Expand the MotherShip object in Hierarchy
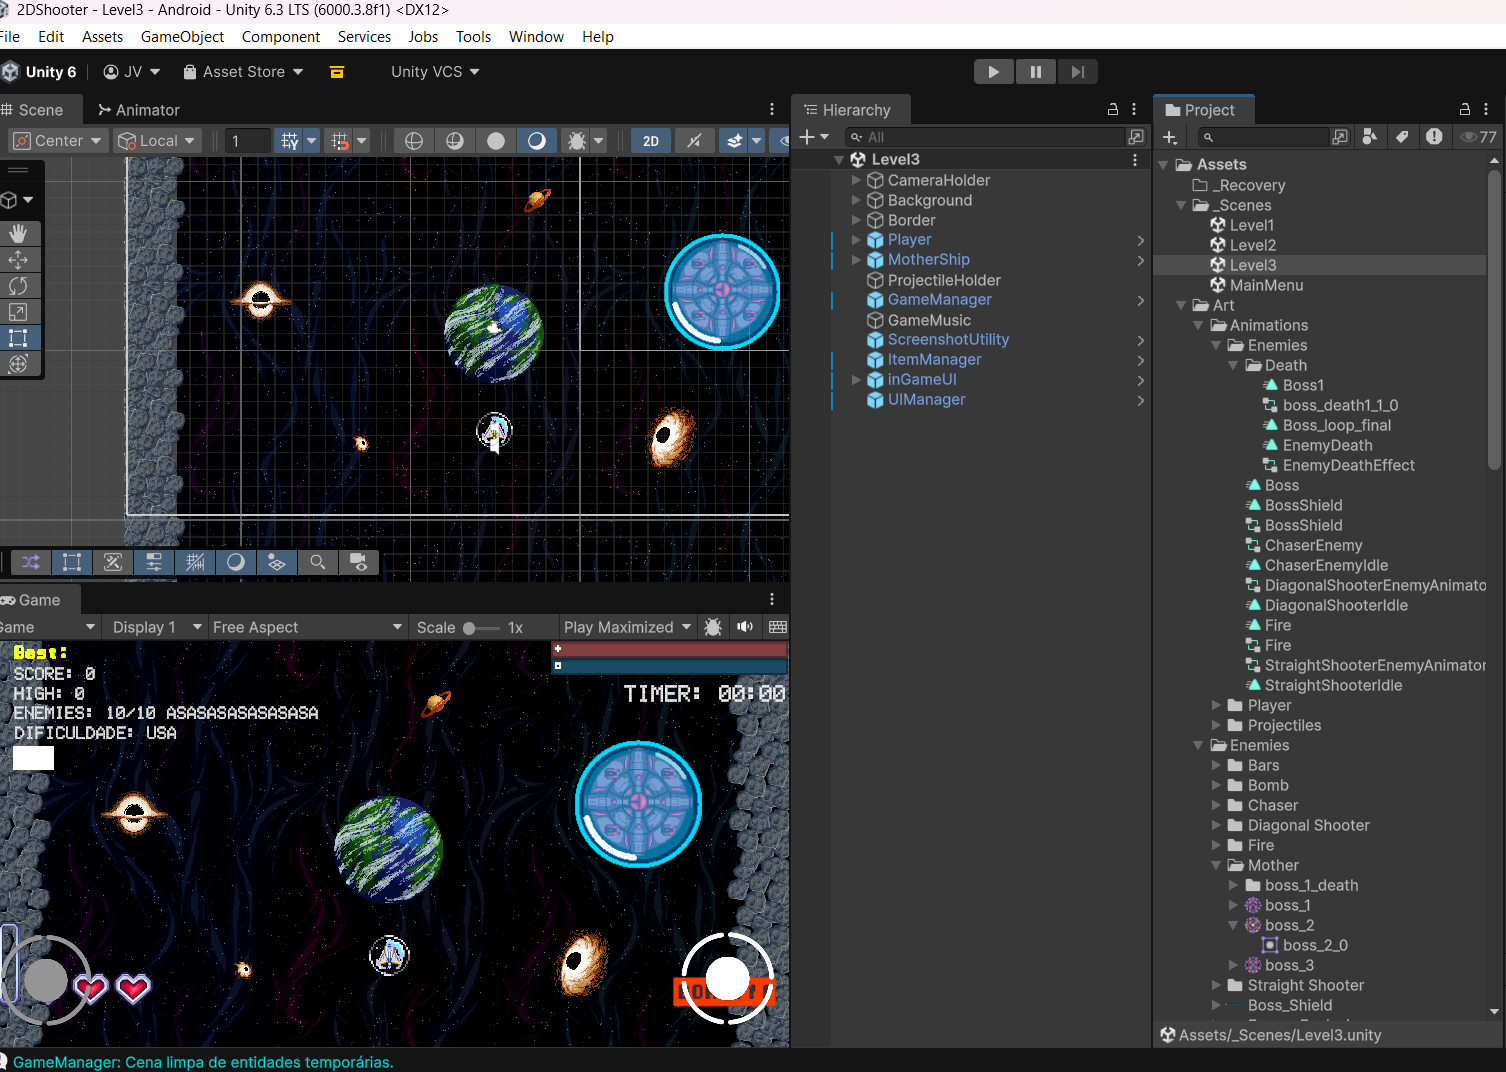This screenshot has width=1506, height=1072. 856,260
